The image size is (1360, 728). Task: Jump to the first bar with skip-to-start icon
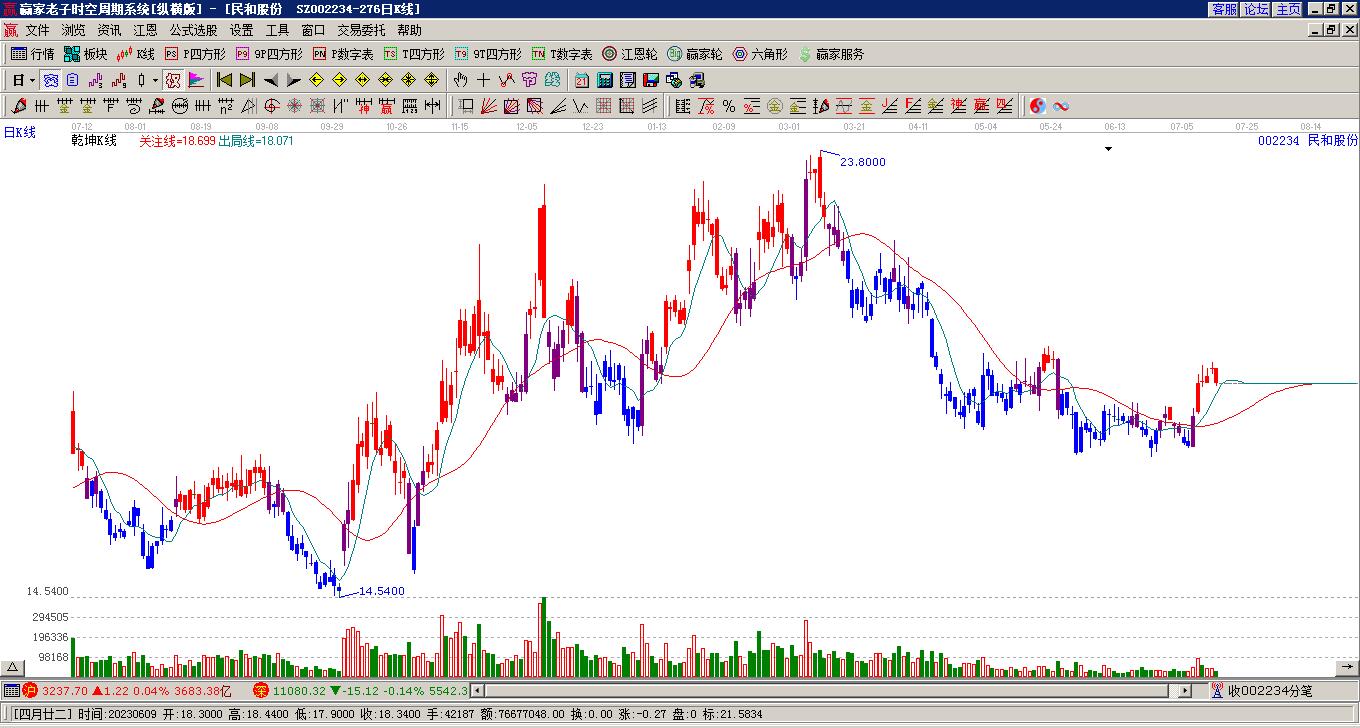pos(224,80)
